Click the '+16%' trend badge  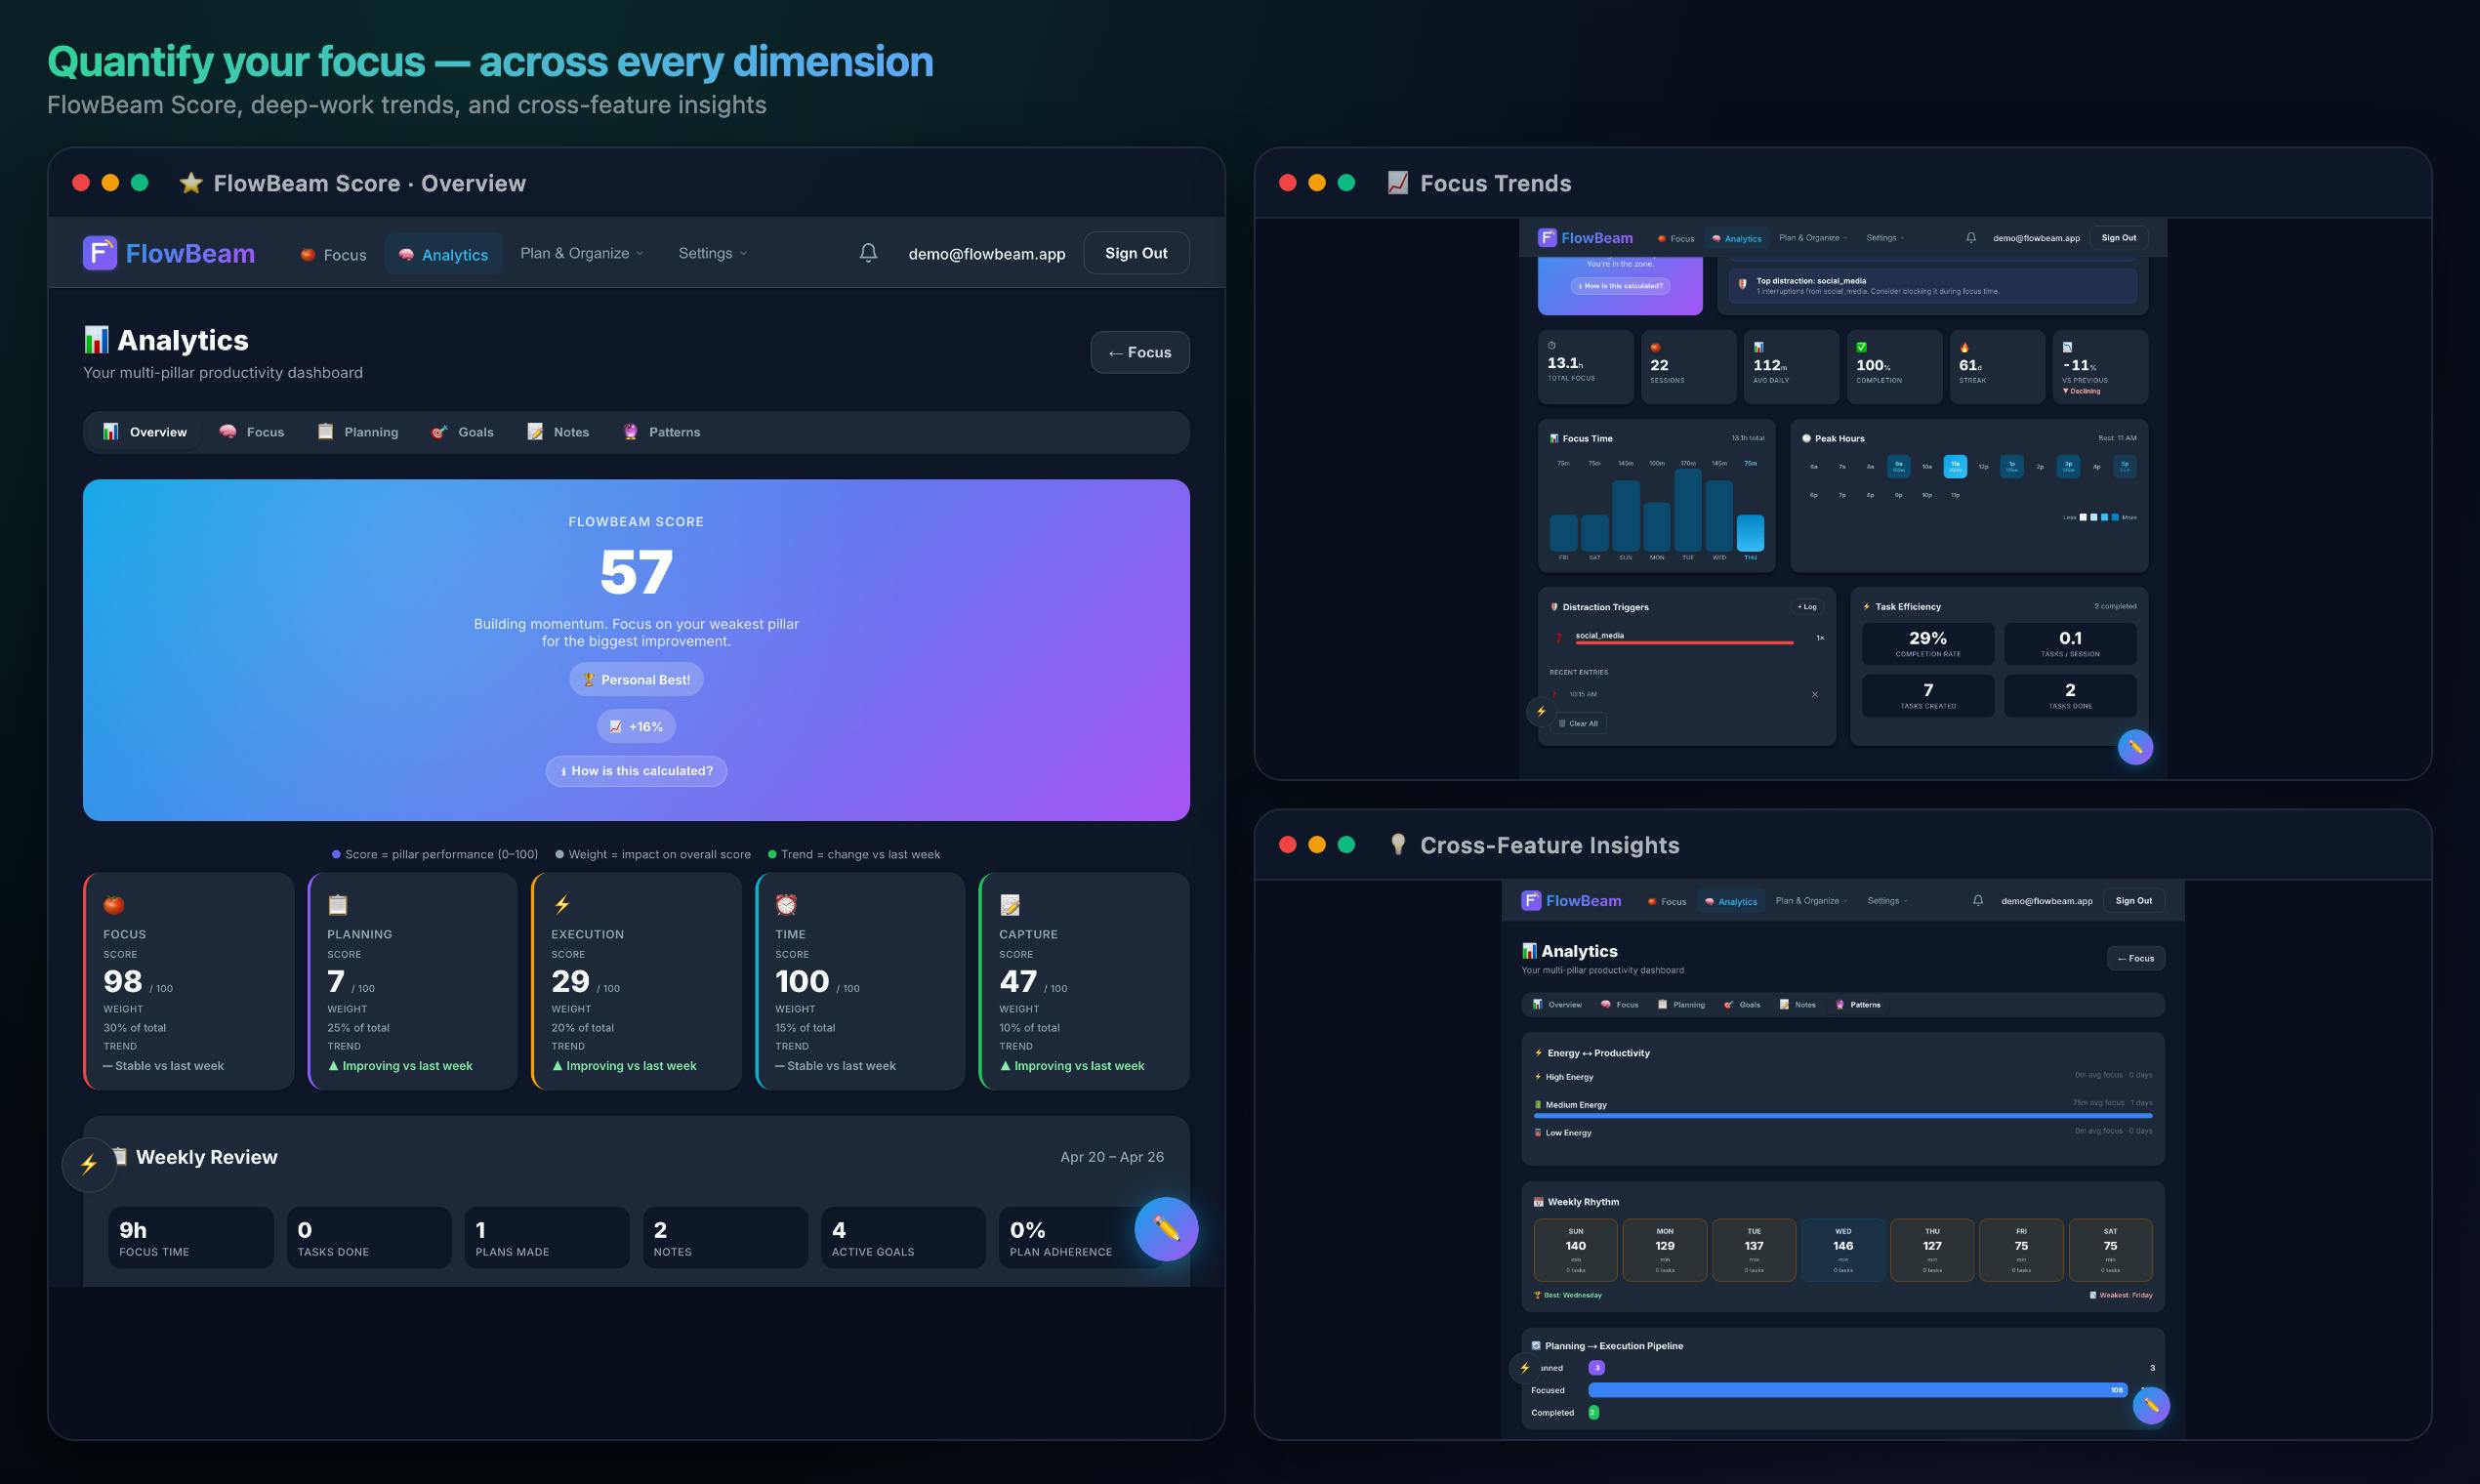636,726
